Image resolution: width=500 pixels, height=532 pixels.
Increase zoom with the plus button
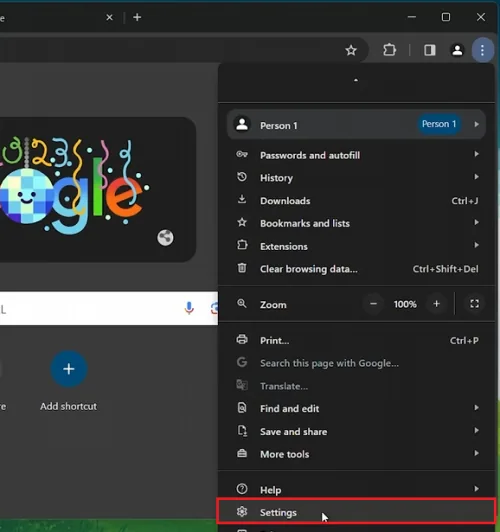tap(436, 304)
